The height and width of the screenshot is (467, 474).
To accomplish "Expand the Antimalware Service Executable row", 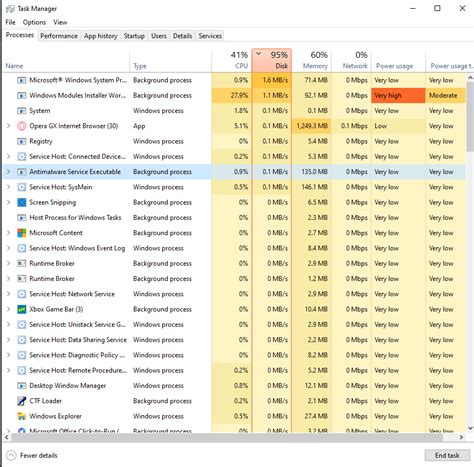I will click(x=9, y=172).
